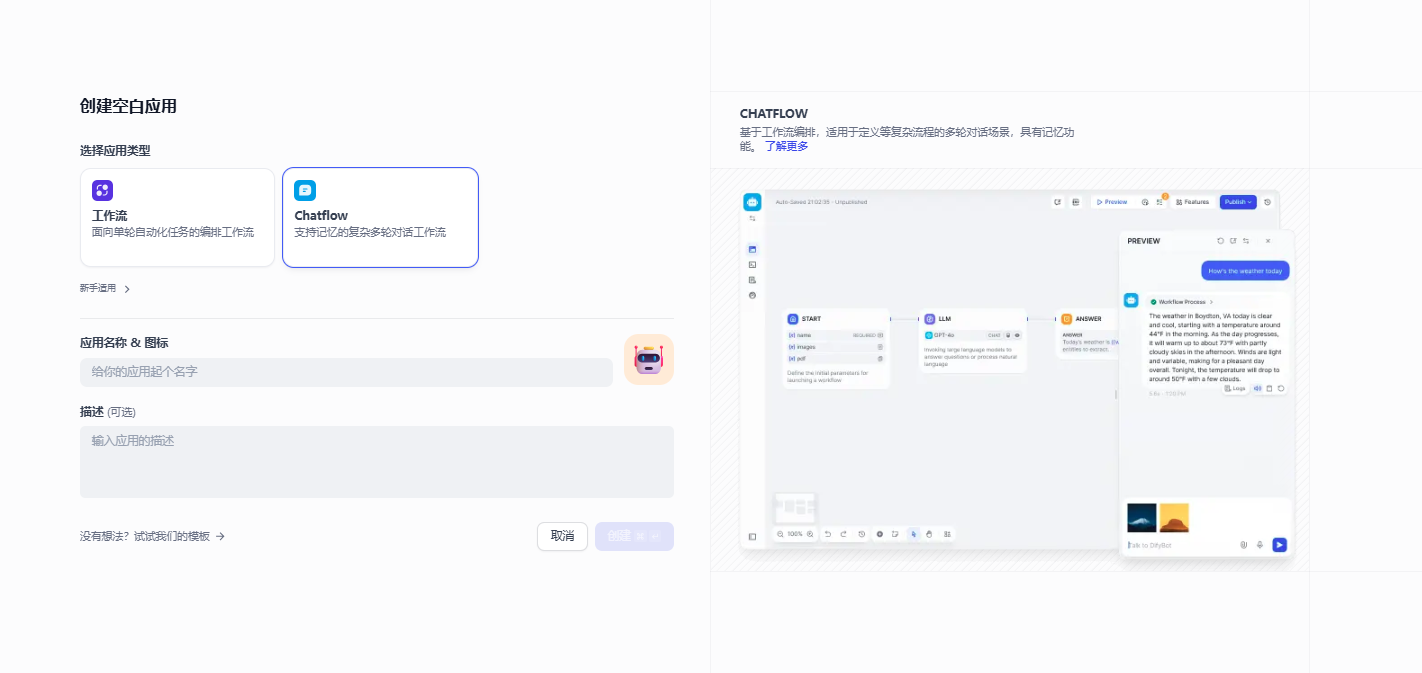
Task: Click the 创建 create button
Action: tap(634, 536)
